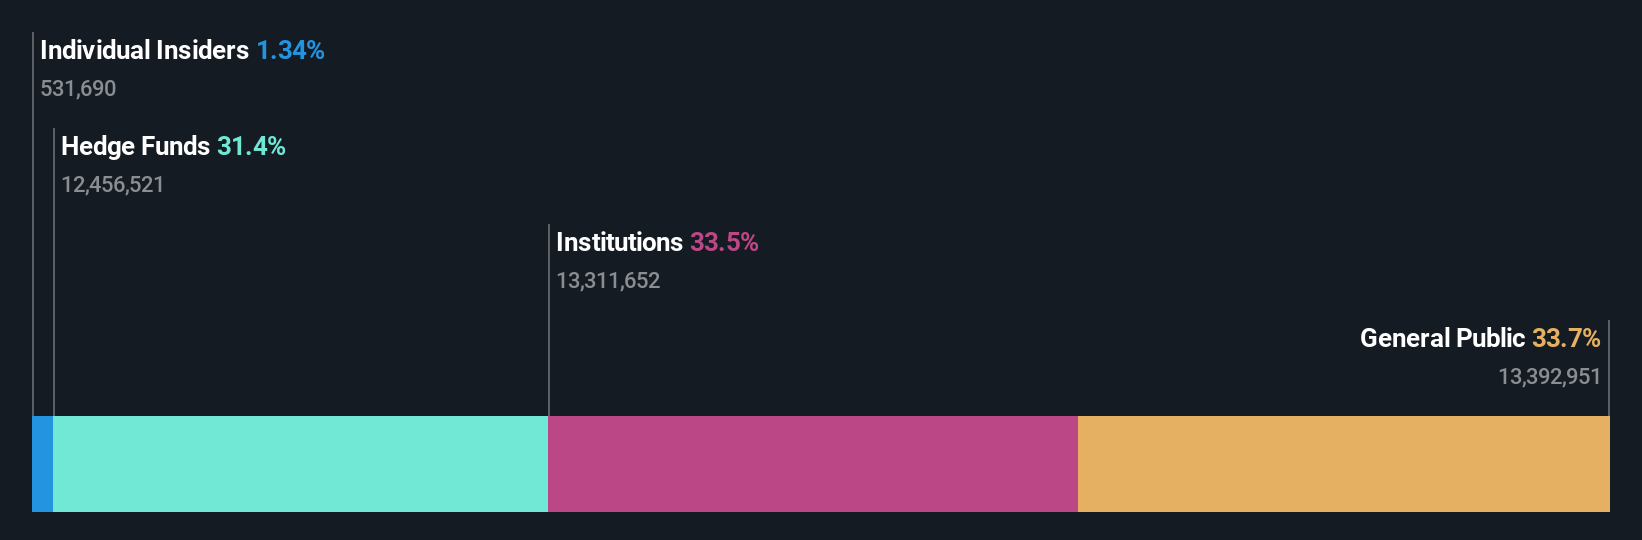Click the 33.5% percentage value
The width and height of the screenshot is (1642, 540).
coord(724,242)
